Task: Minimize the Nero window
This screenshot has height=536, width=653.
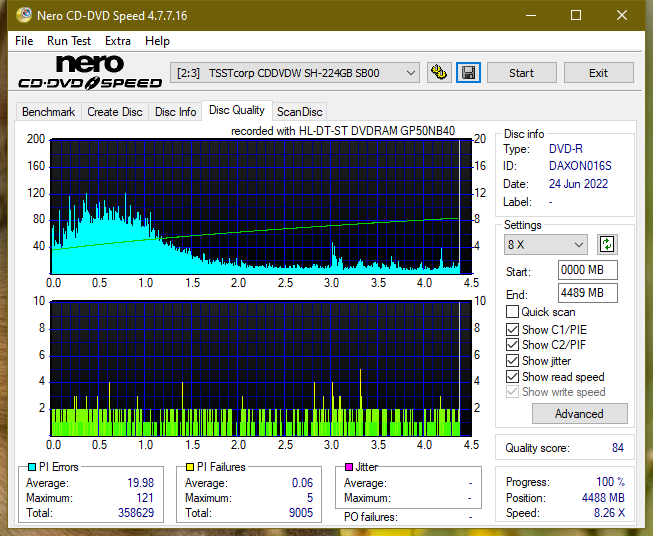Action: pyautogui.click(x=531, y=15)
